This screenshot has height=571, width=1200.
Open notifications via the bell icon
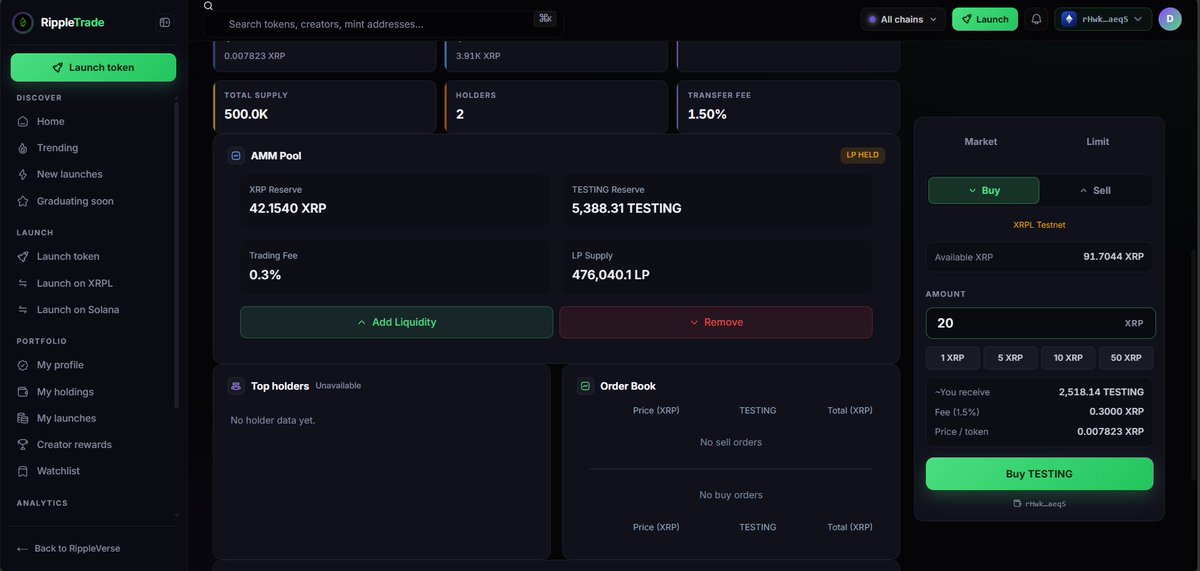[1036, 19]
